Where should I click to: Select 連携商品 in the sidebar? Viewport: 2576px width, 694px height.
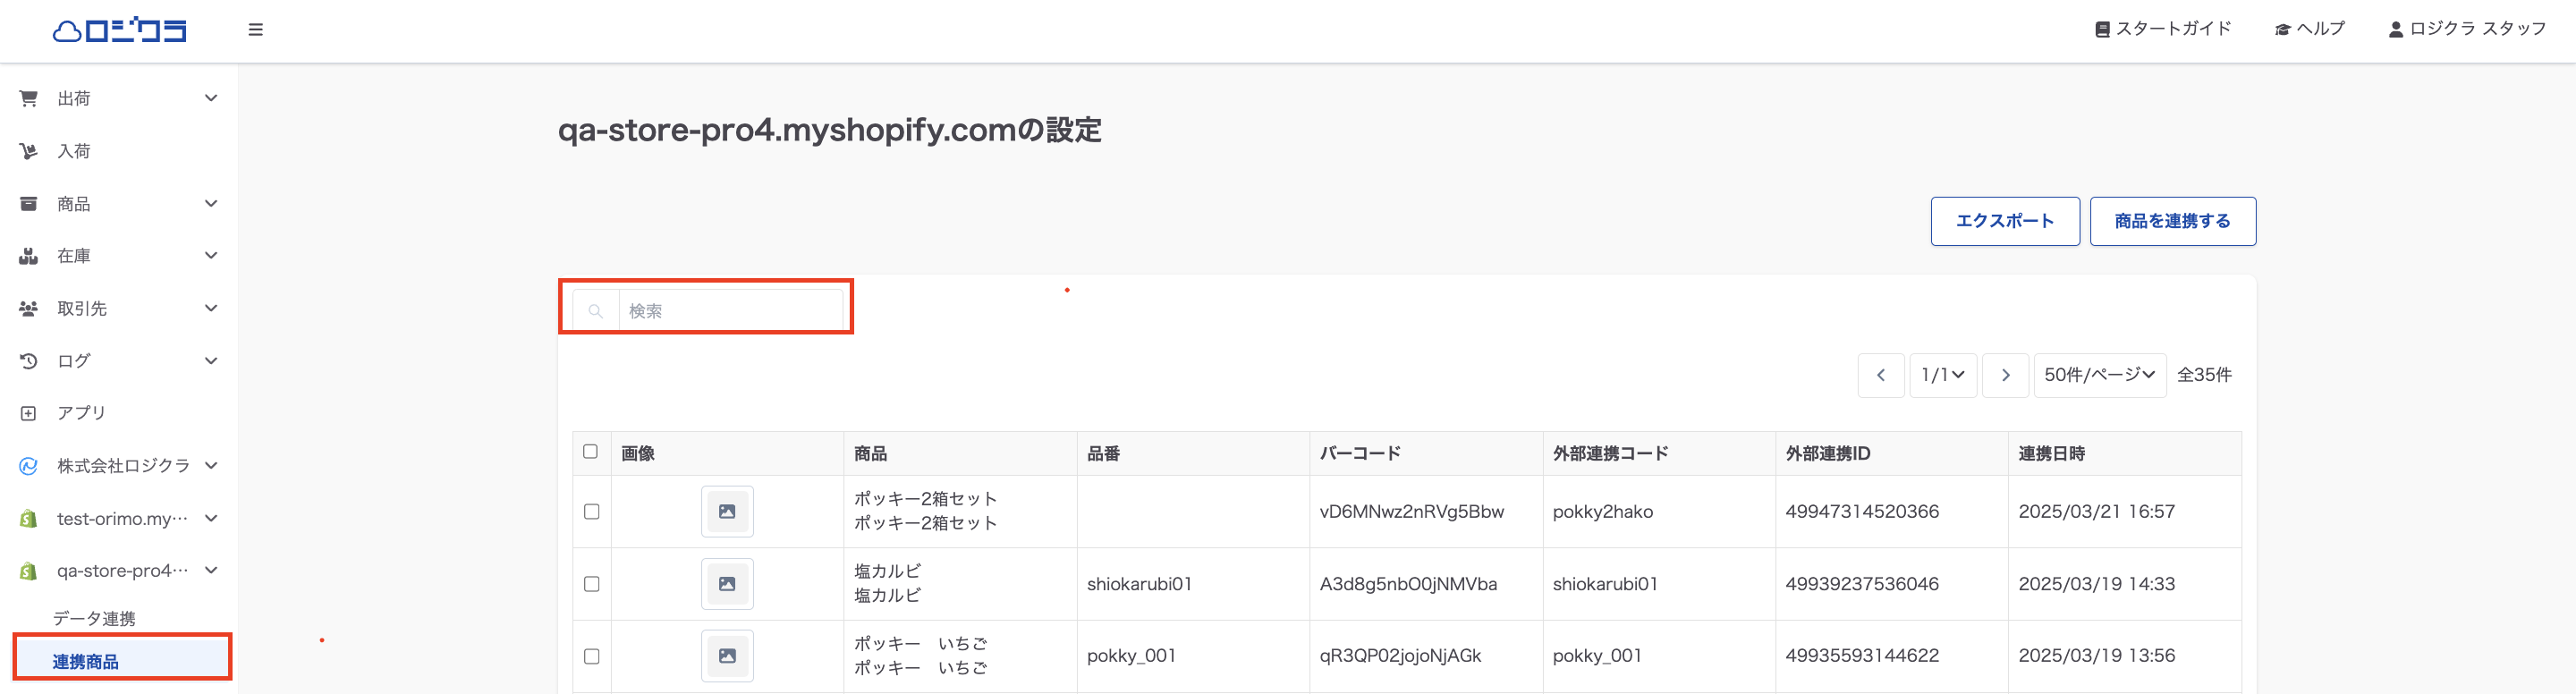coord(86,661)
